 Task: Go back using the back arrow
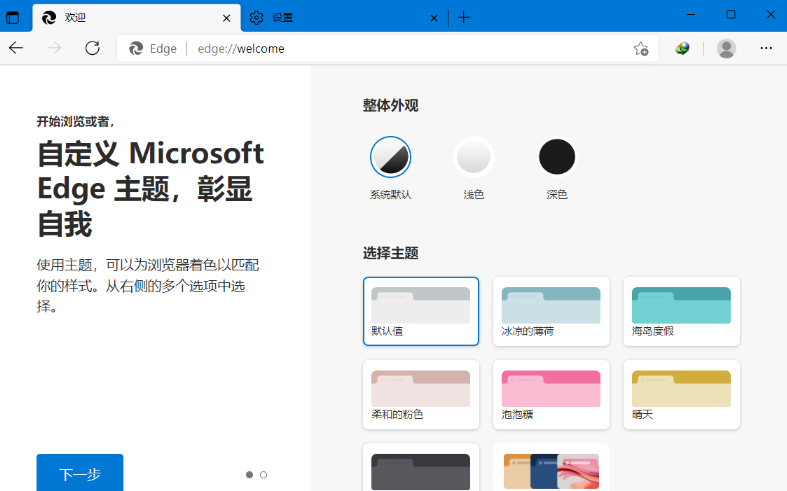pos(16,48)
